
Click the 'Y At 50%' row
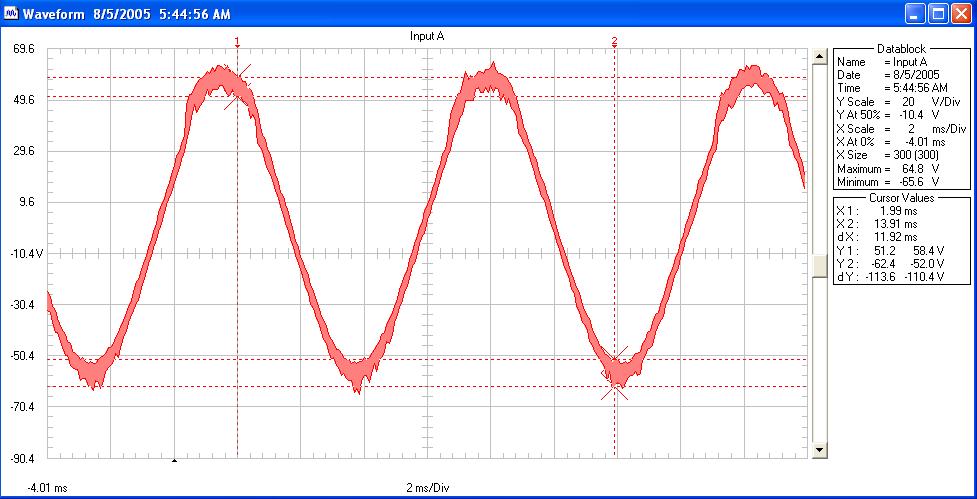click(x=888, y=115)
